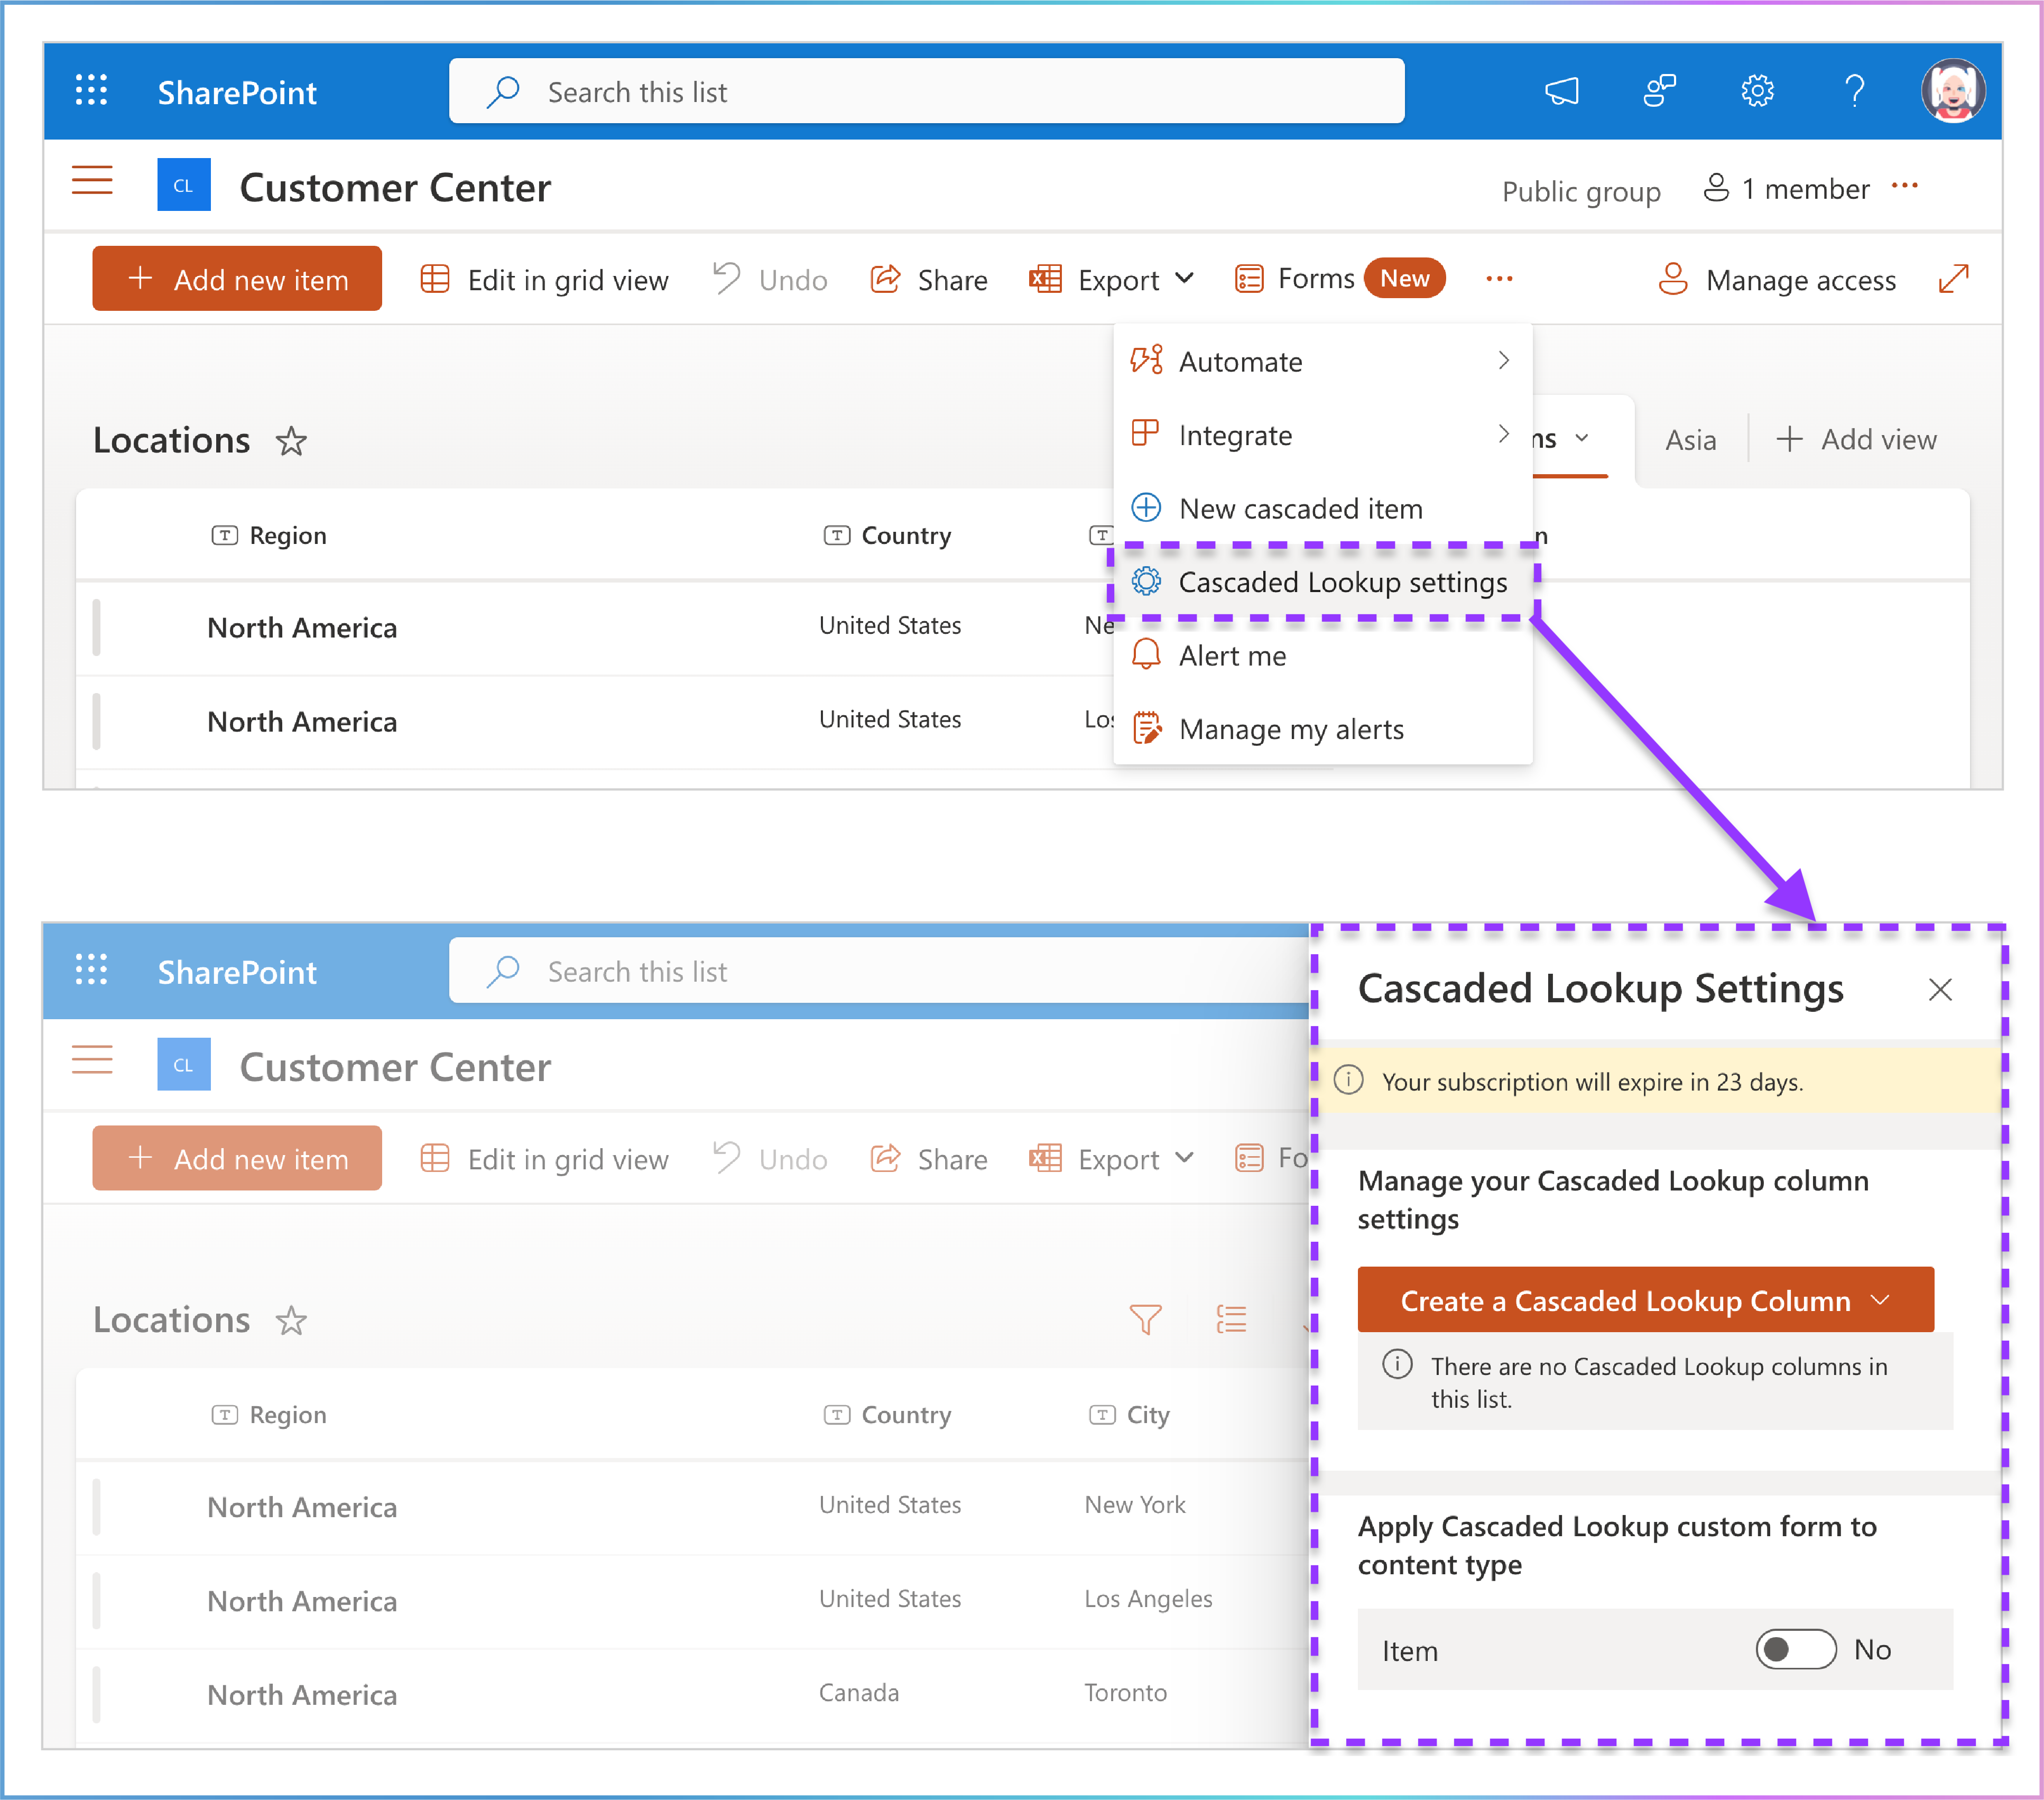The height and width of the screenshot is (1800, 2044).
Task: Open City column header in bottom window
Action: point(1129,1415)
